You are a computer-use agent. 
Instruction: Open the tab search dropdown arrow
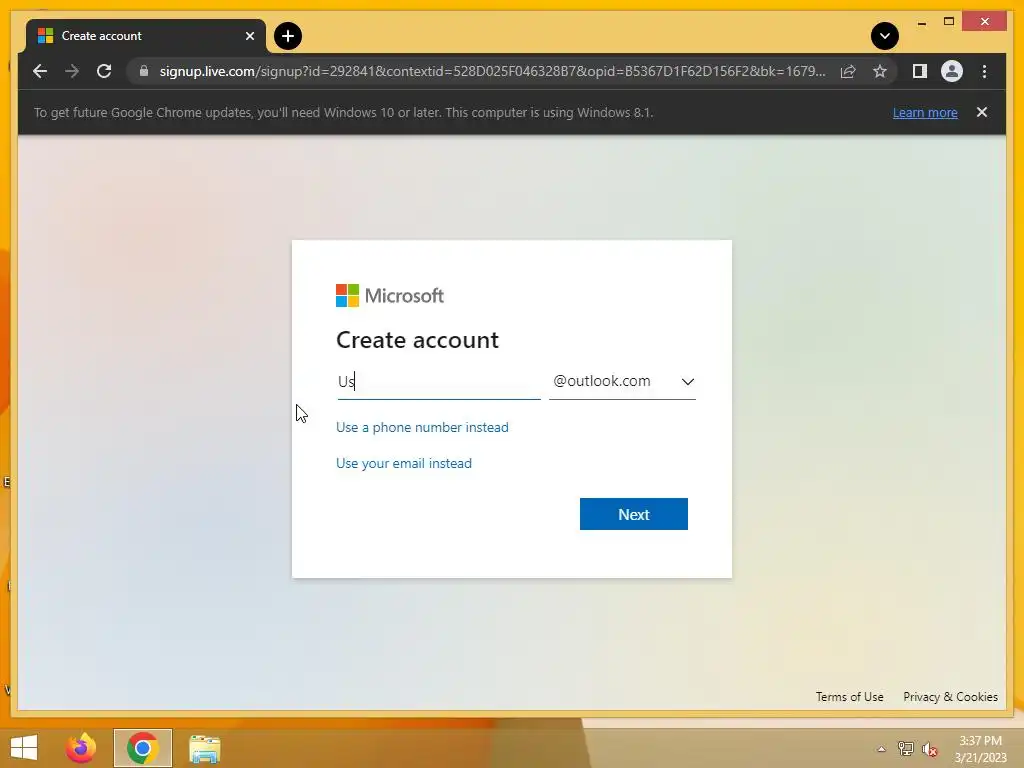(884, 36)
